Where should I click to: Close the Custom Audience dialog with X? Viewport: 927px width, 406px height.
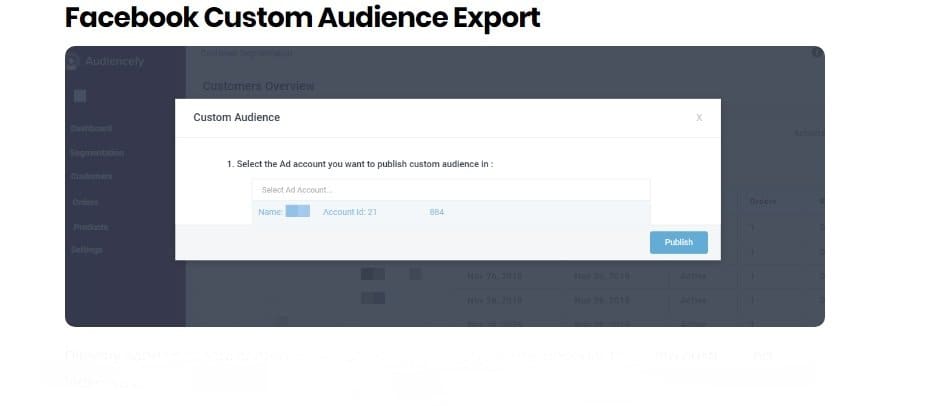699,118
